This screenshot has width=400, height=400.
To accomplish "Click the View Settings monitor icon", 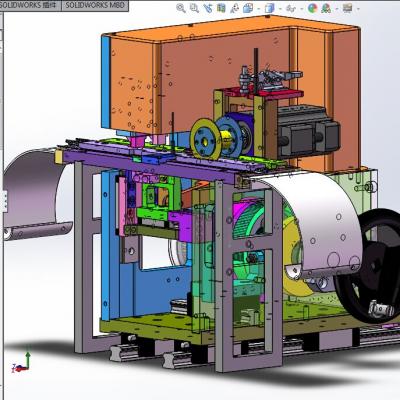I will pos(347,8).
